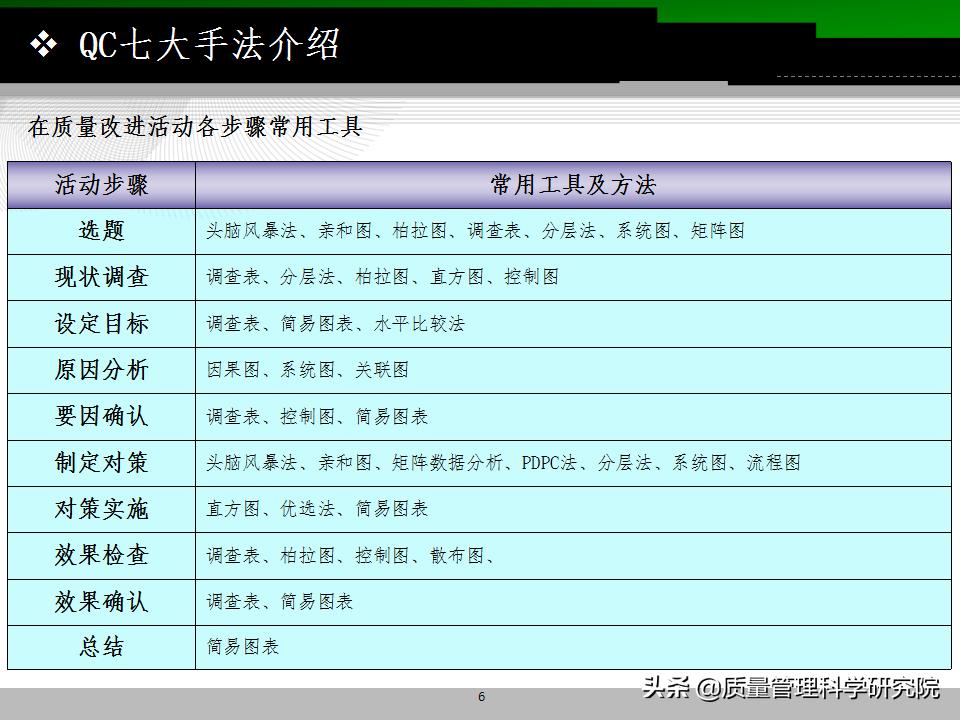Click the column header '活动步骤'

(x=102, y=185)
